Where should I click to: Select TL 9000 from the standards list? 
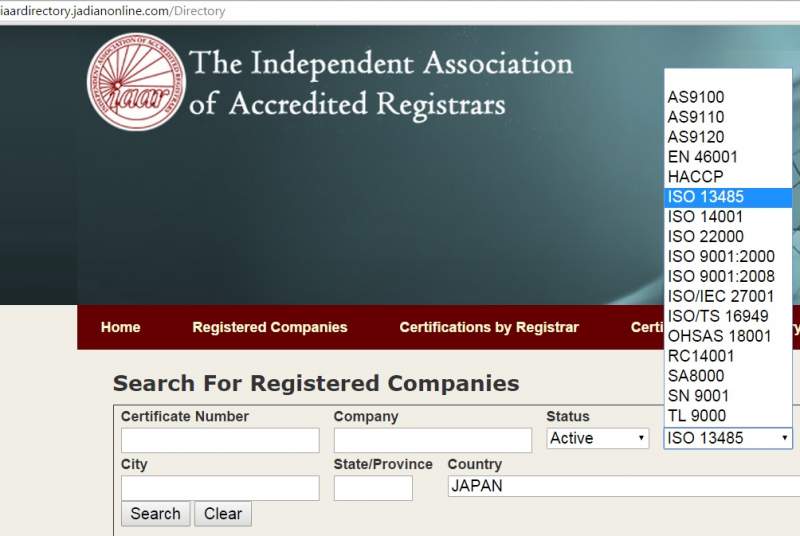[x=728, y=416]
